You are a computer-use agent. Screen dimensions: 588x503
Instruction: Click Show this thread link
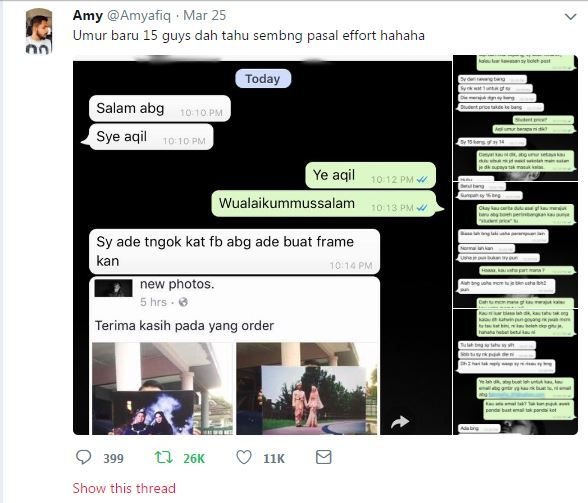124,488
